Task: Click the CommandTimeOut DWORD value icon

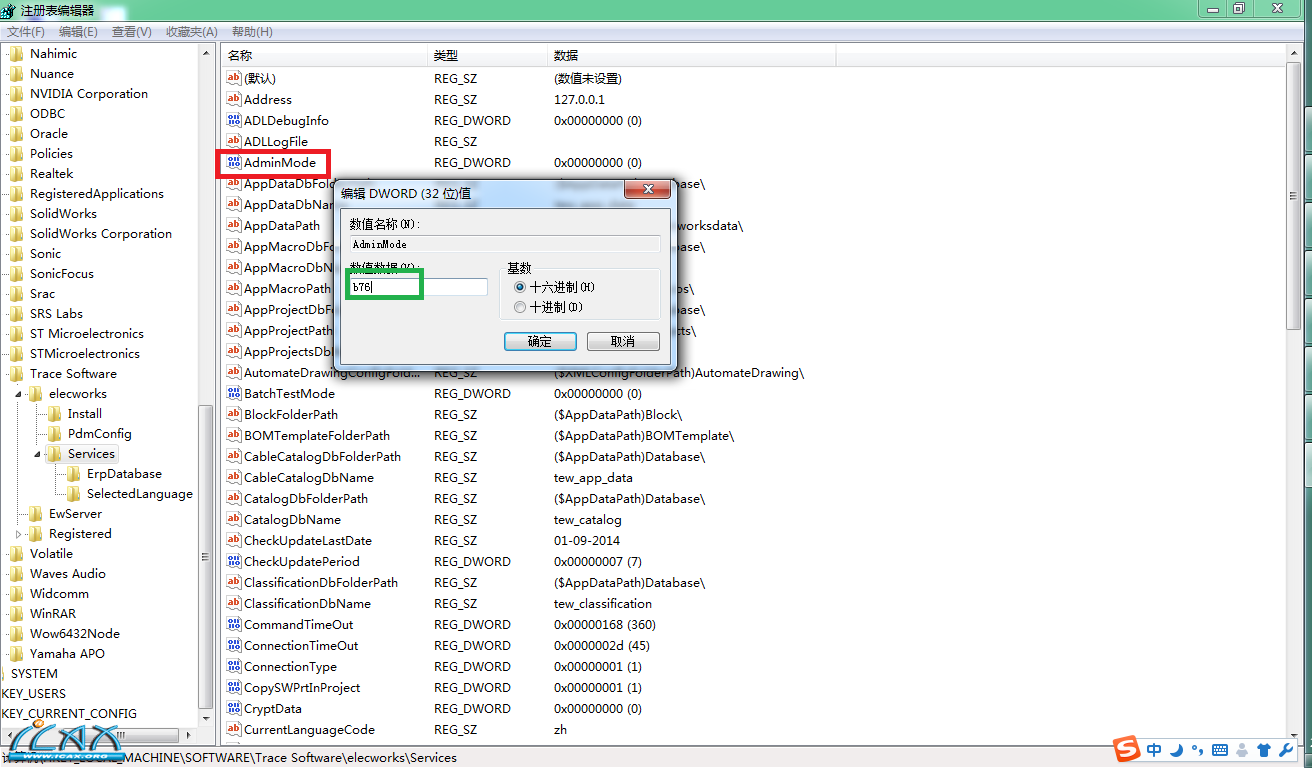Action: point(234,624)
